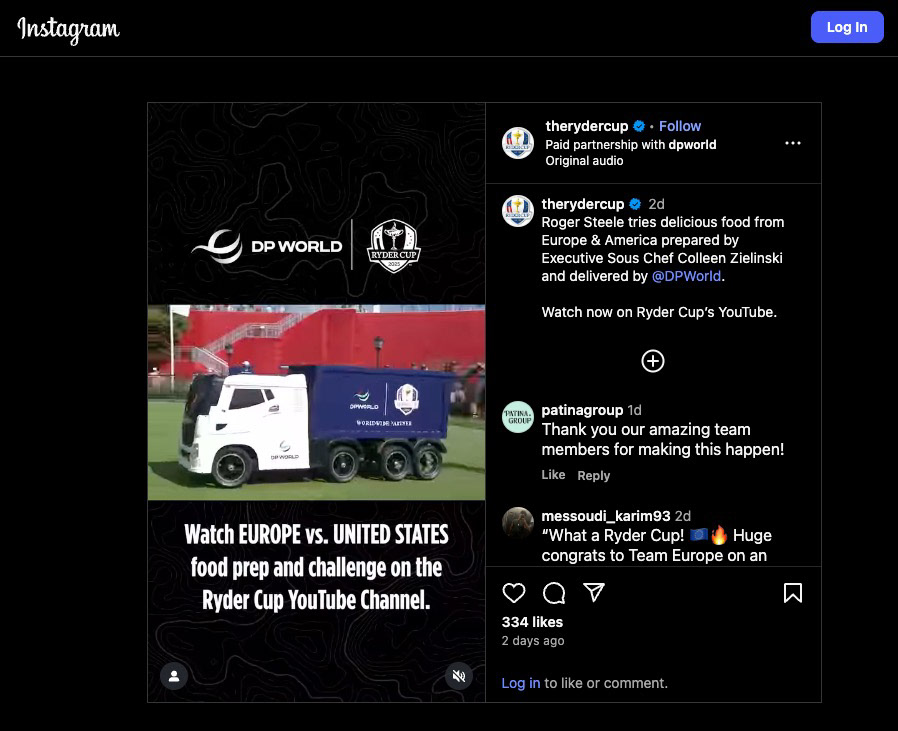Click the comment speech bubble icon
The image size is (898, 731).
554,593
